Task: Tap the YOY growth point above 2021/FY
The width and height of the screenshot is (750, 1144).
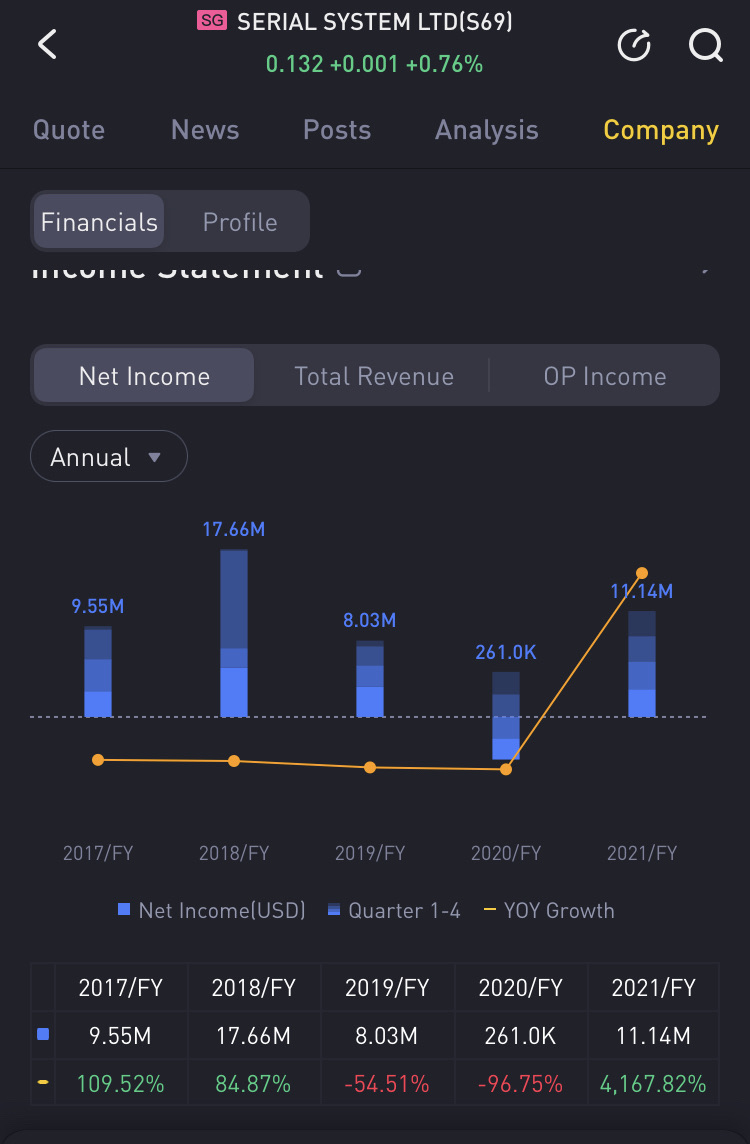Action: pos(642,573)
